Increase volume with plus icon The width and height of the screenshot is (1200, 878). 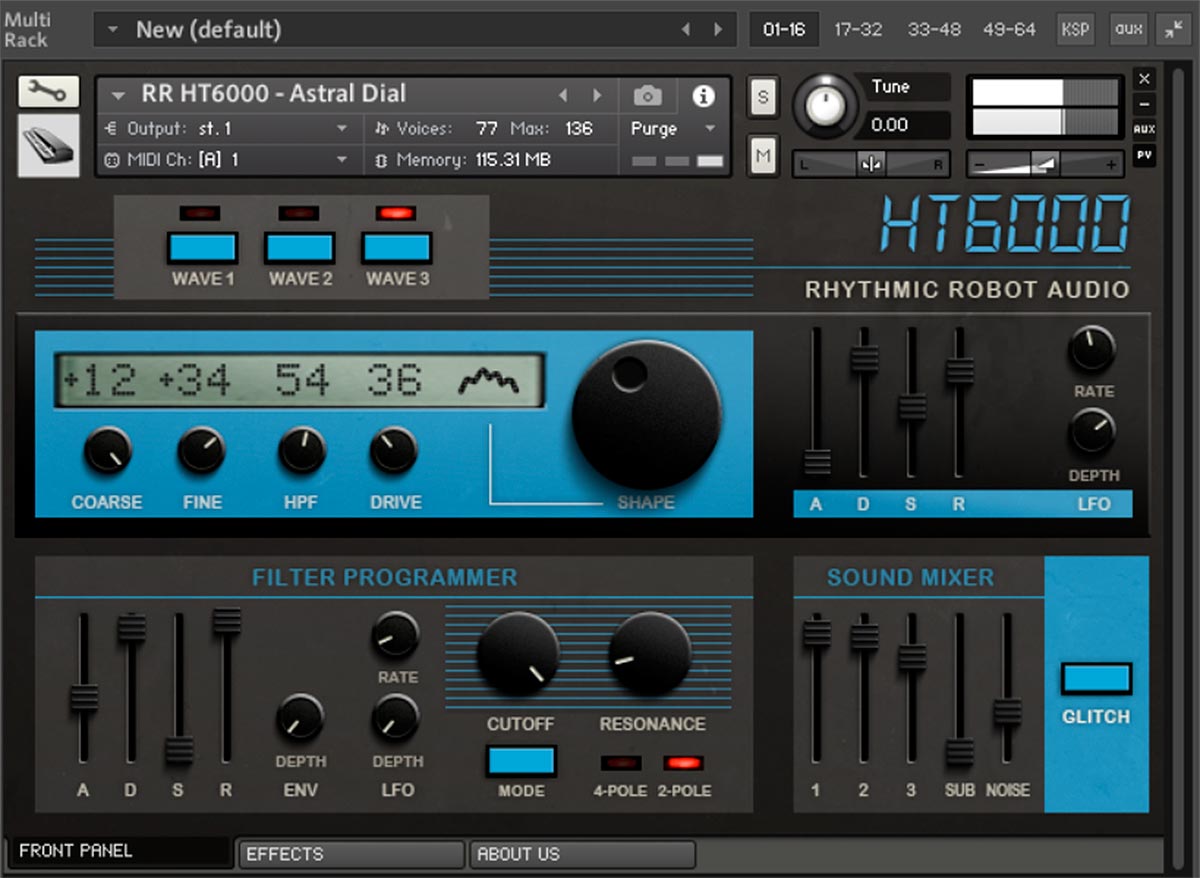(x=1110, y=165)
